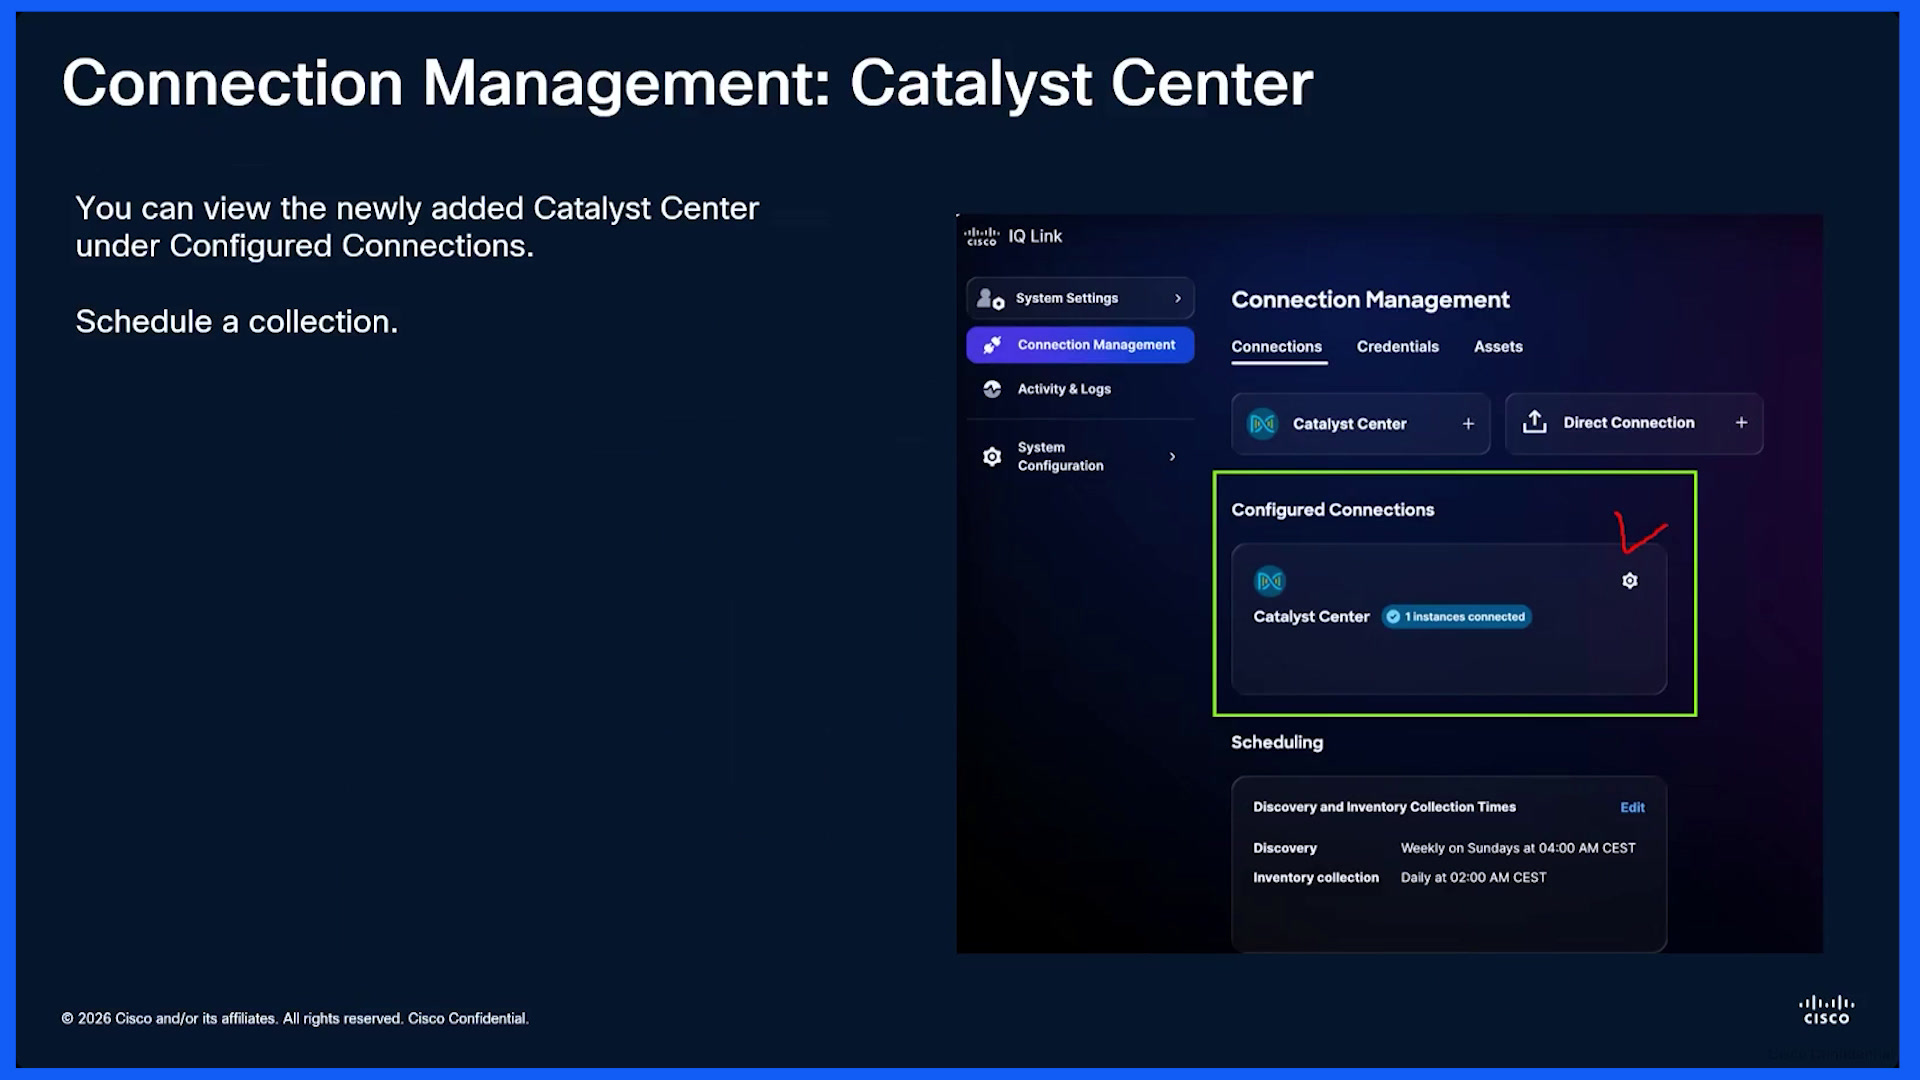Click Daily at 02:00 AM CEST value
This screenshot has height=1080, width=1920.
tap(1473, 878)
